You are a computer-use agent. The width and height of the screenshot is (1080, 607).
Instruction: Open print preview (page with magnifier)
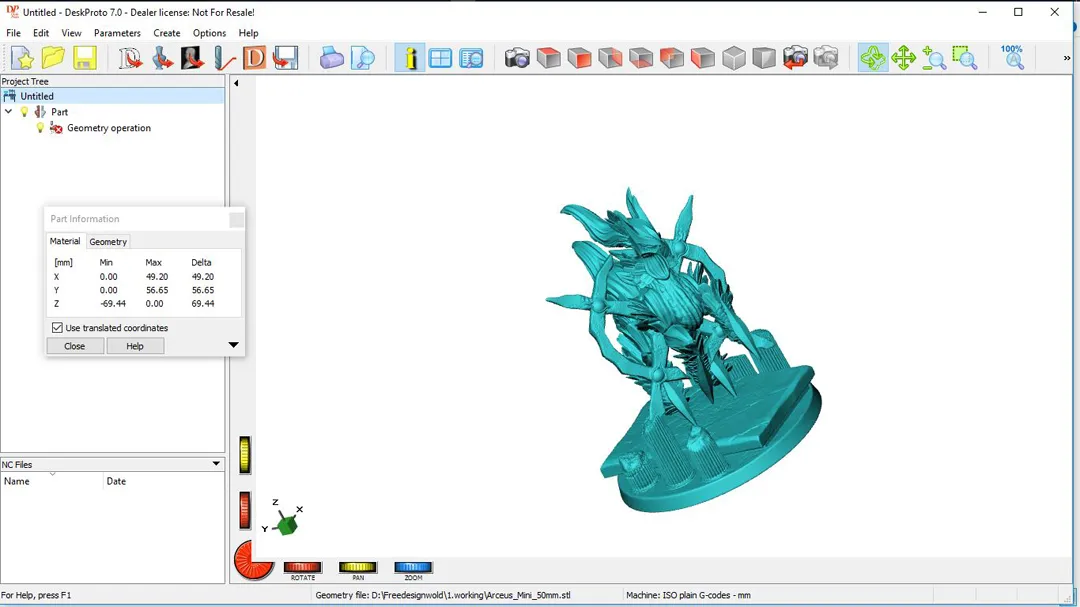[x=362, y=58]
